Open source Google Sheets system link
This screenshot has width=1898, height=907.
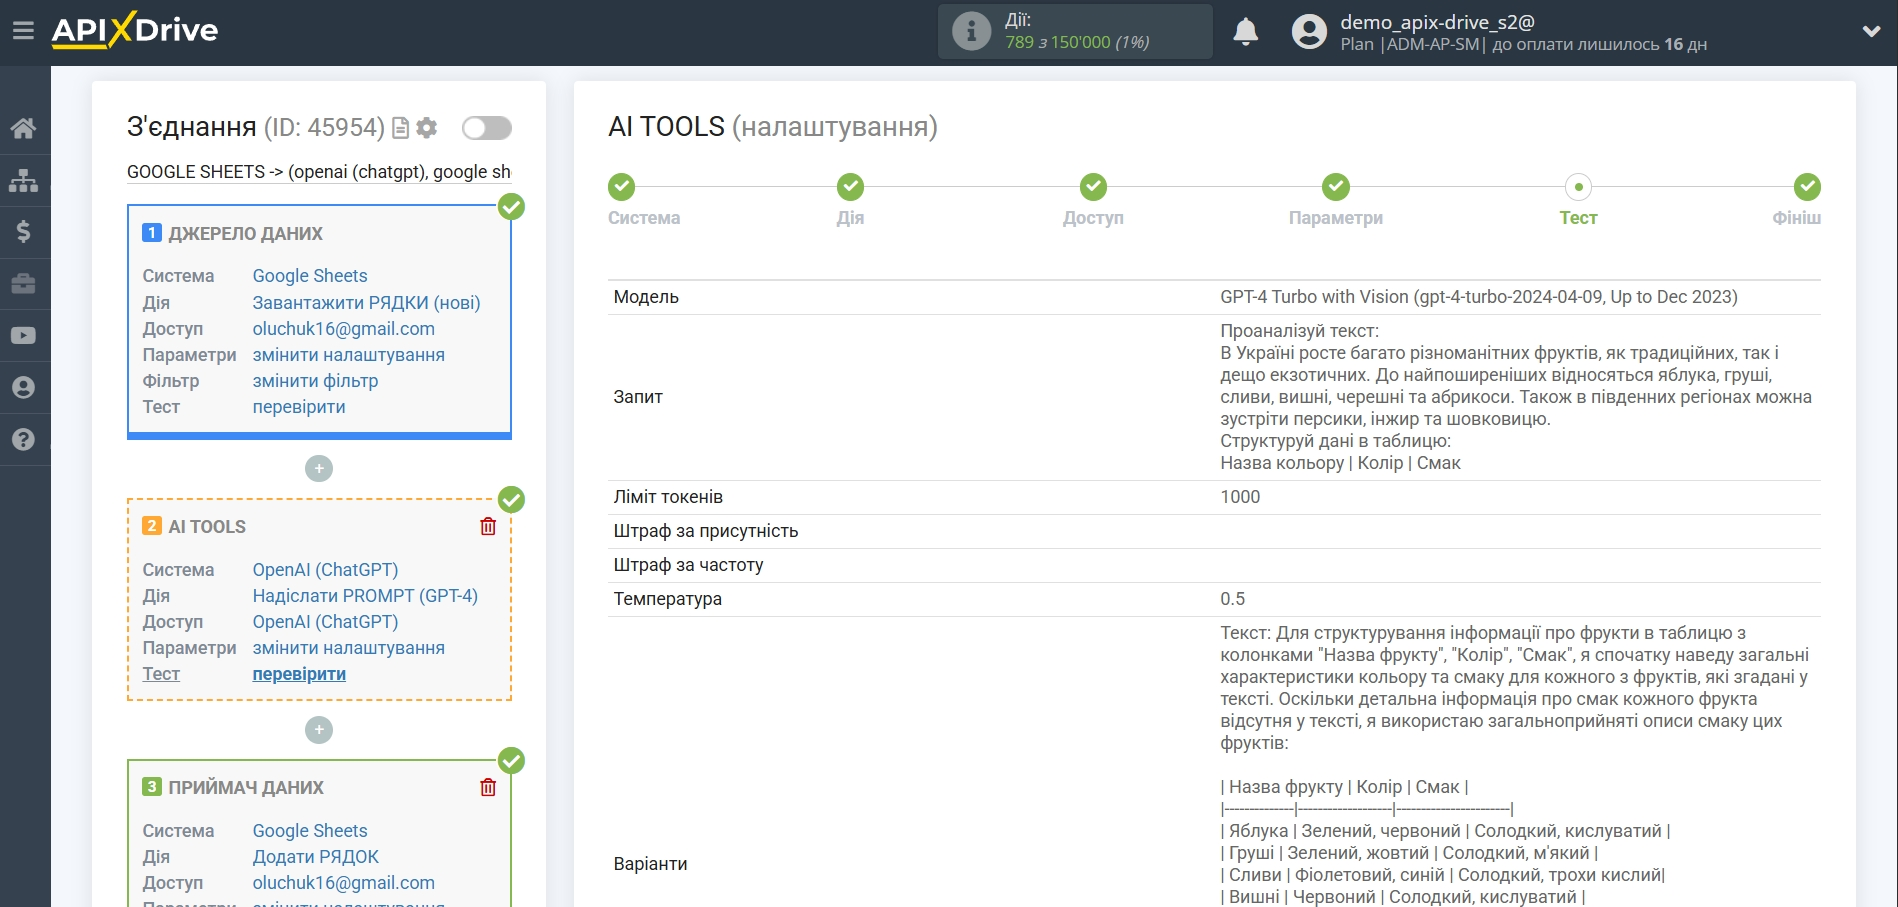(310, 276)
